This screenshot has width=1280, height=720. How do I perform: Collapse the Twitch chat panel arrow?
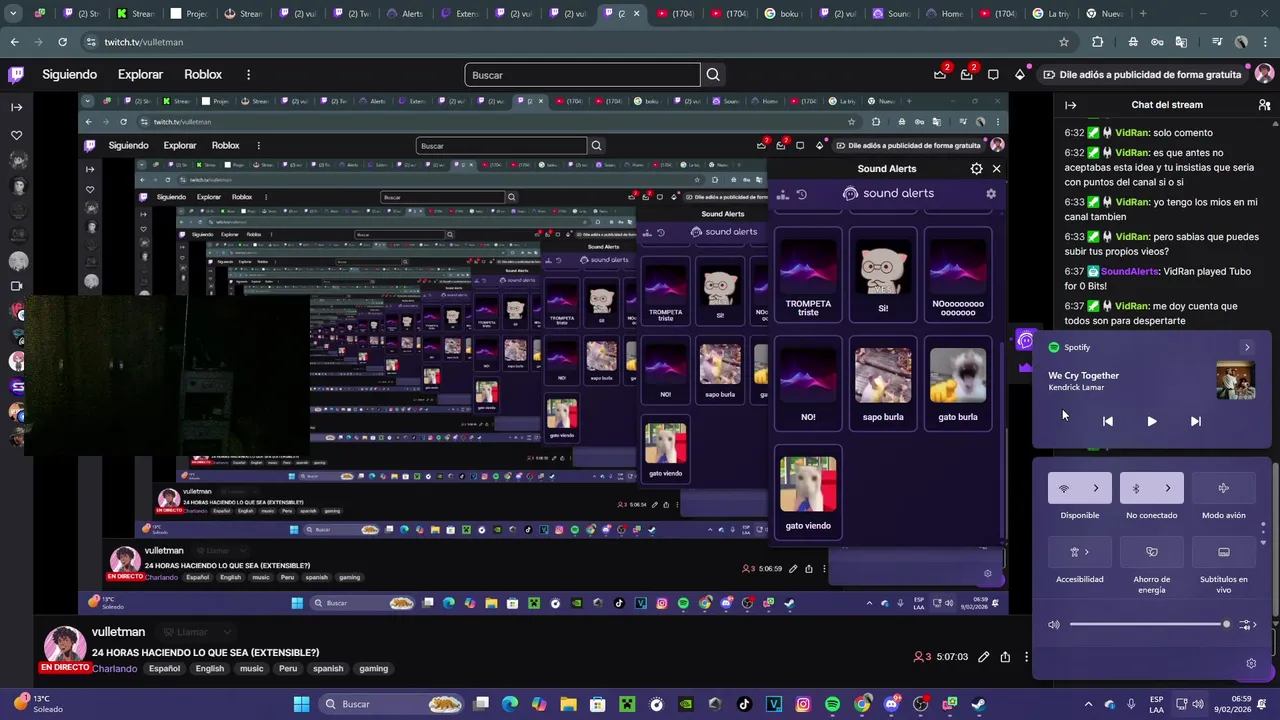[1070, 105]
